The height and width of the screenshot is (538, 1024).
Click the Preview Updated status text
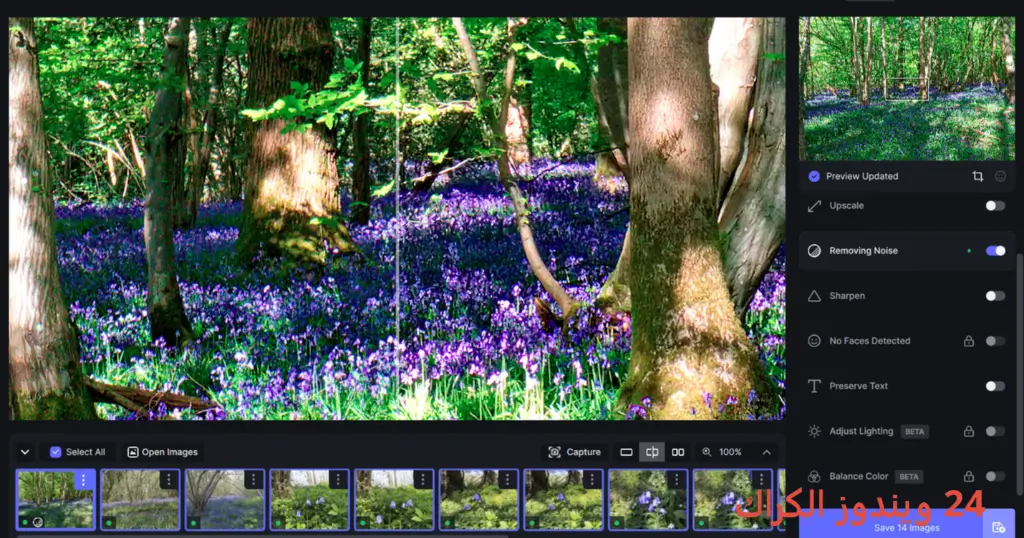pos(862,176)
